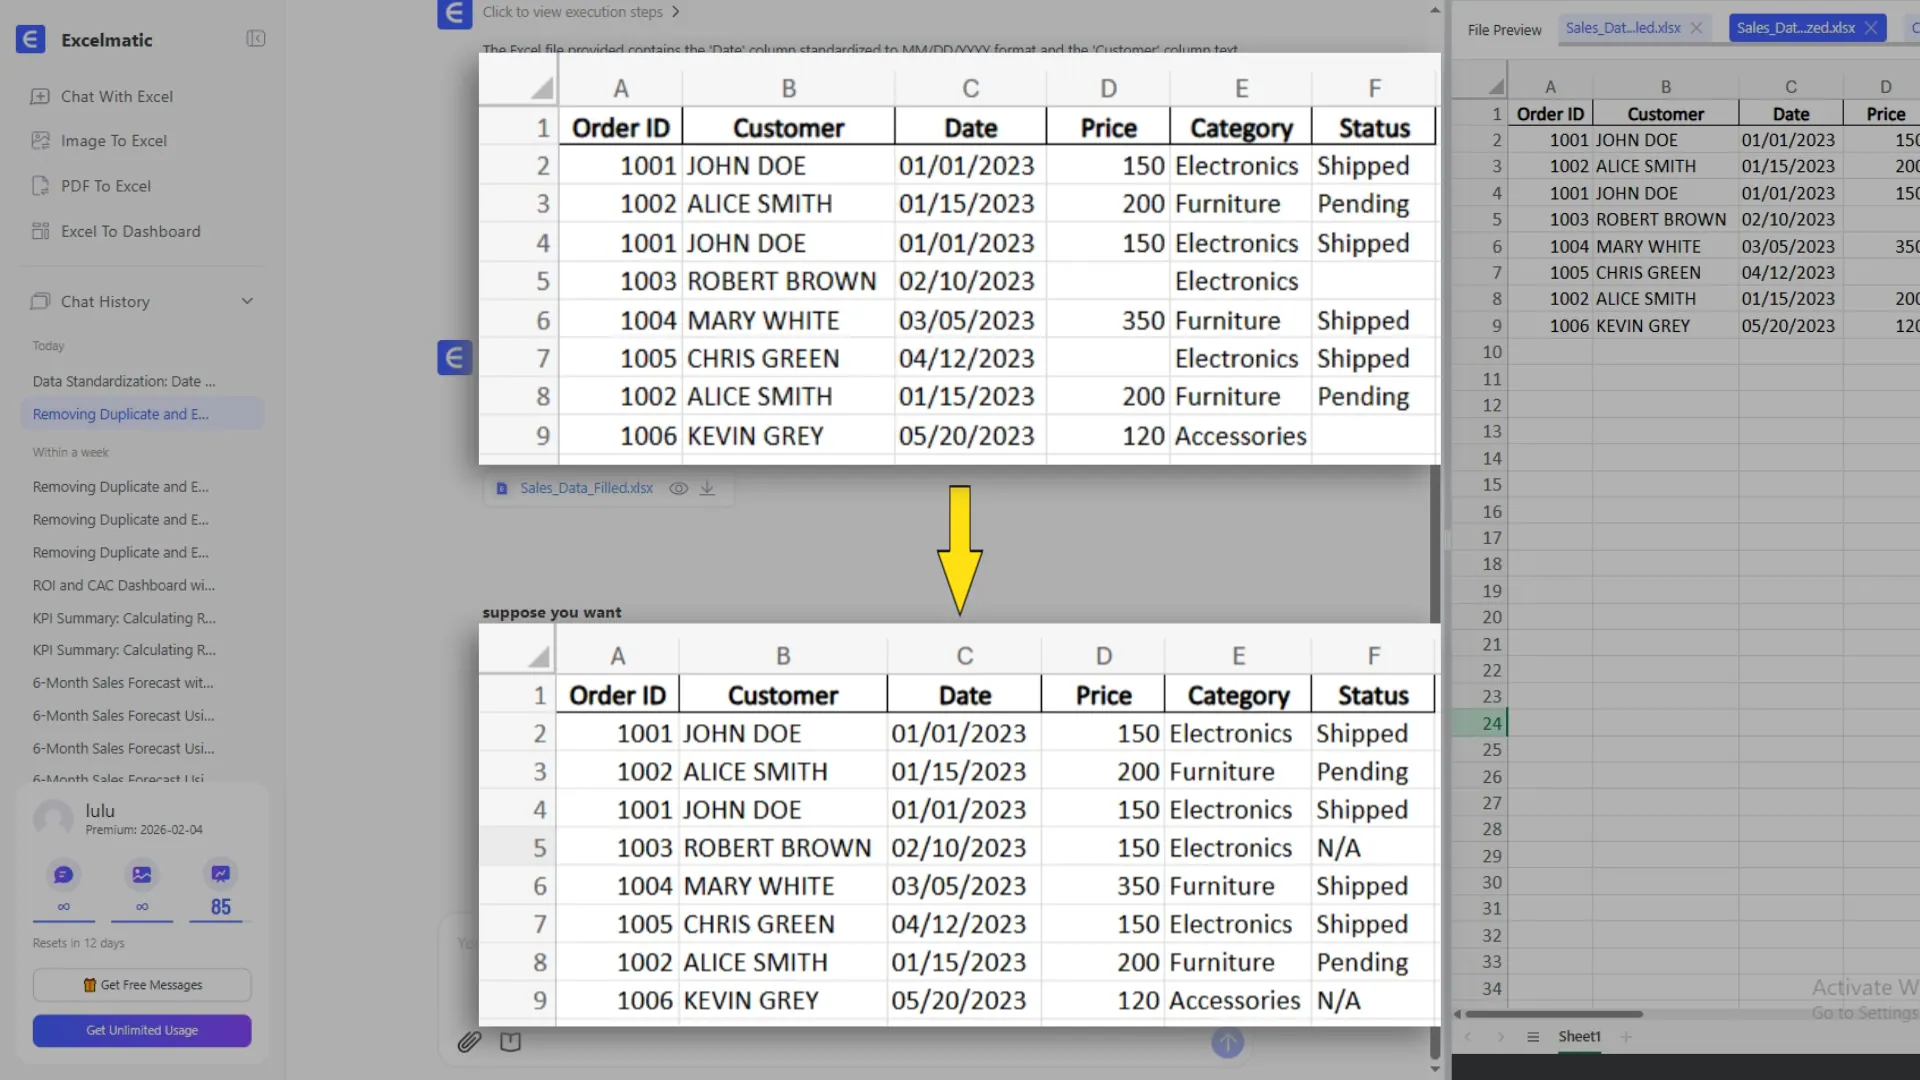Click Get Free Messages button
The image size is (1920, 1080).
pyautogui.click(x=142, y=985)
